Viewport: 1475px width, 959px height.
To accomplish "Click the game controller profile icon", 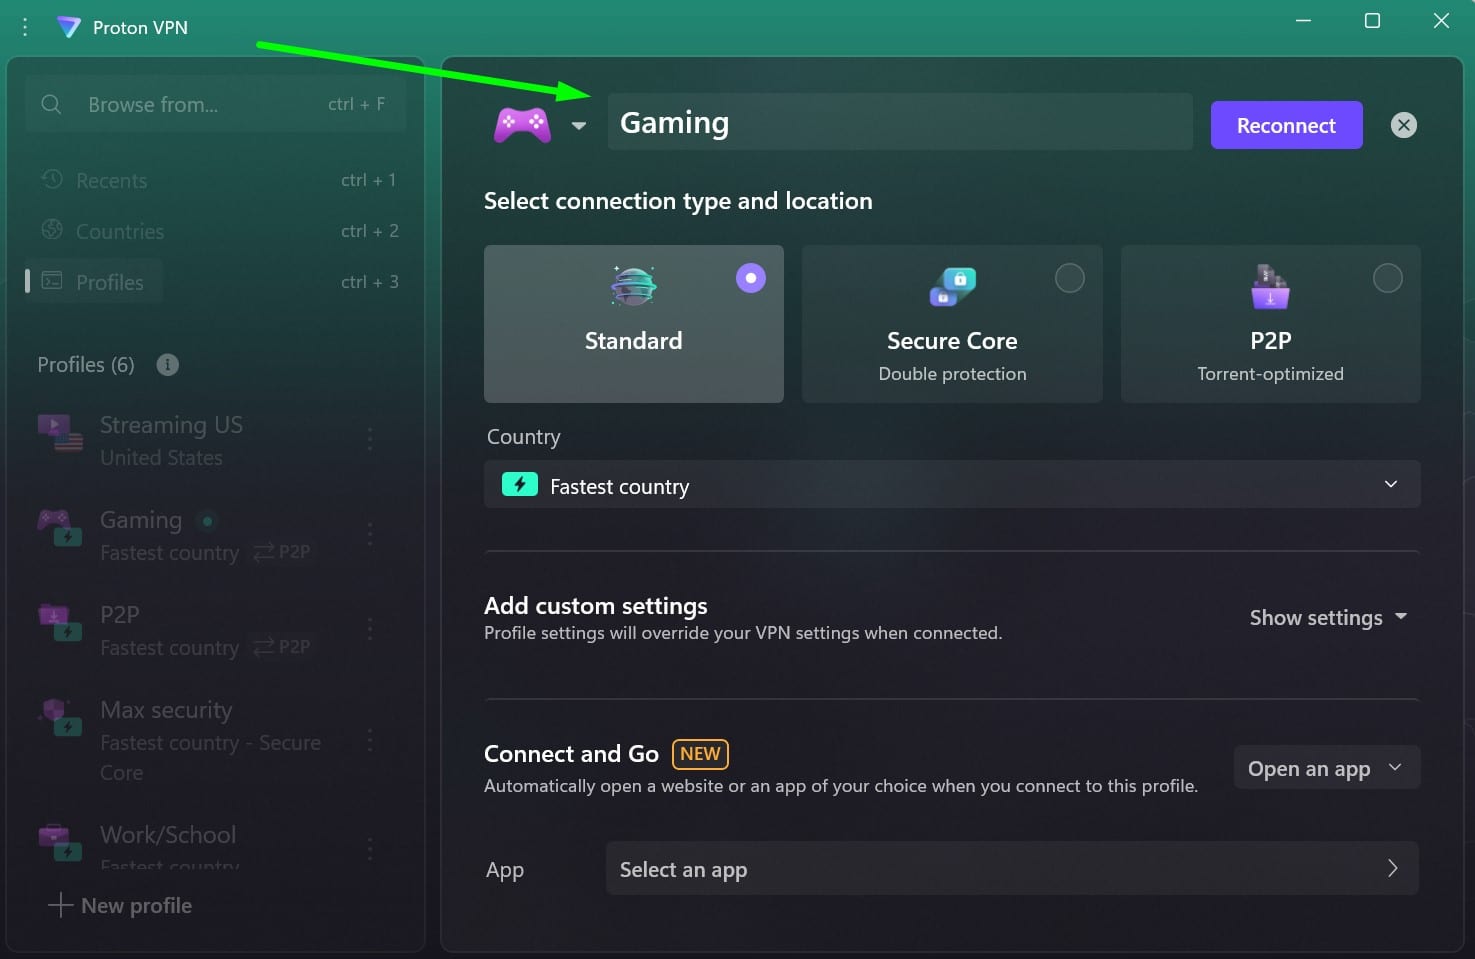I will 522,125.
